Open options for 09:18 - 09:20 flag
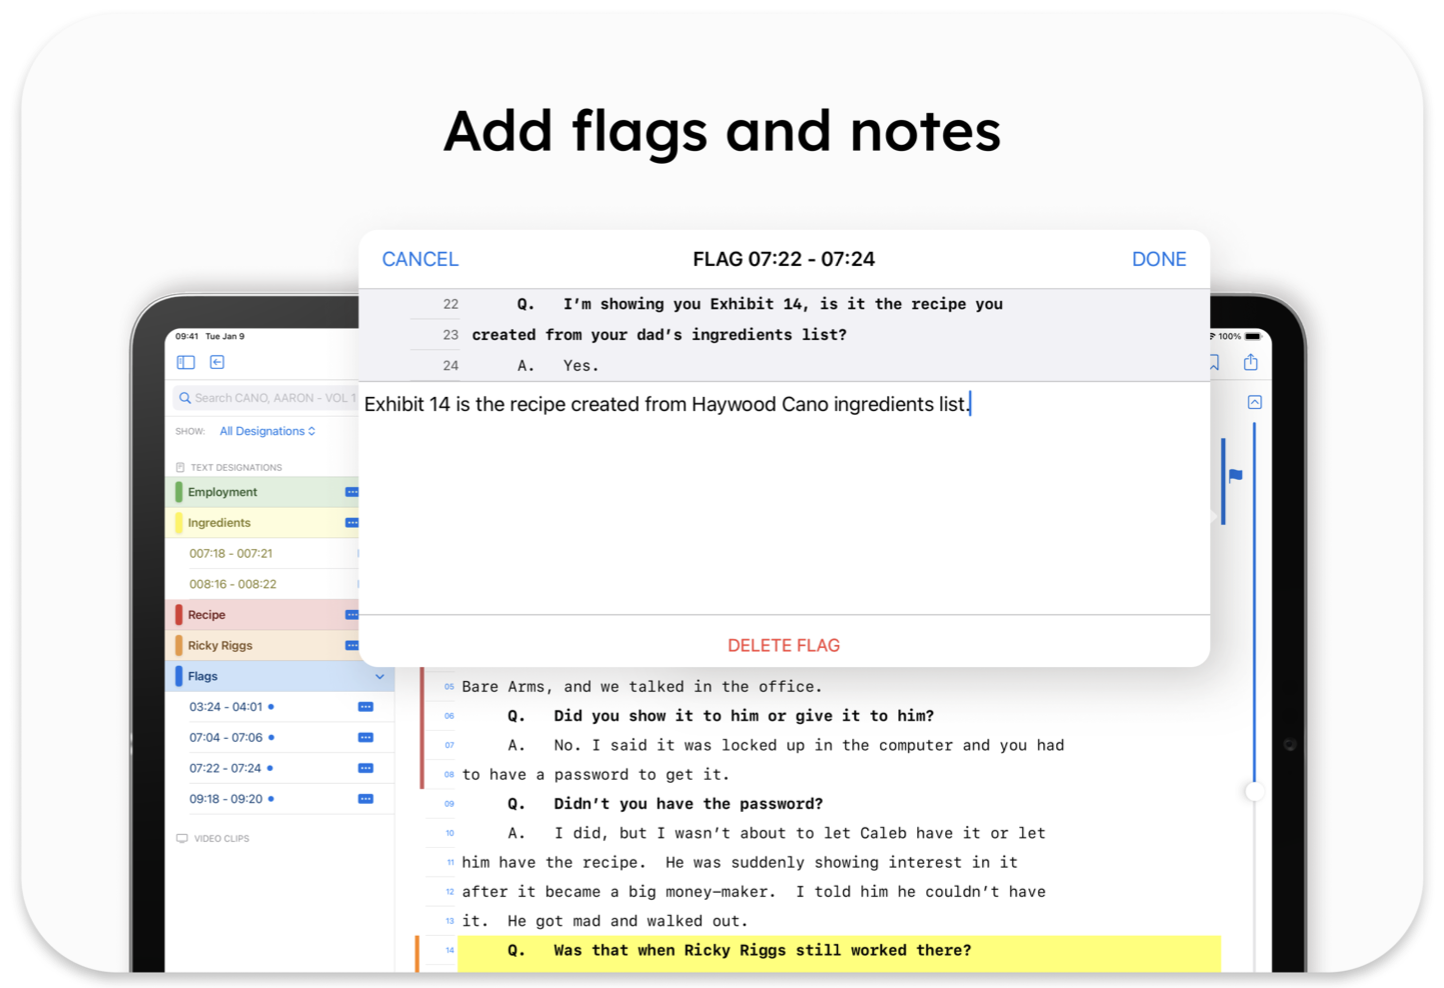 point(365,799)
